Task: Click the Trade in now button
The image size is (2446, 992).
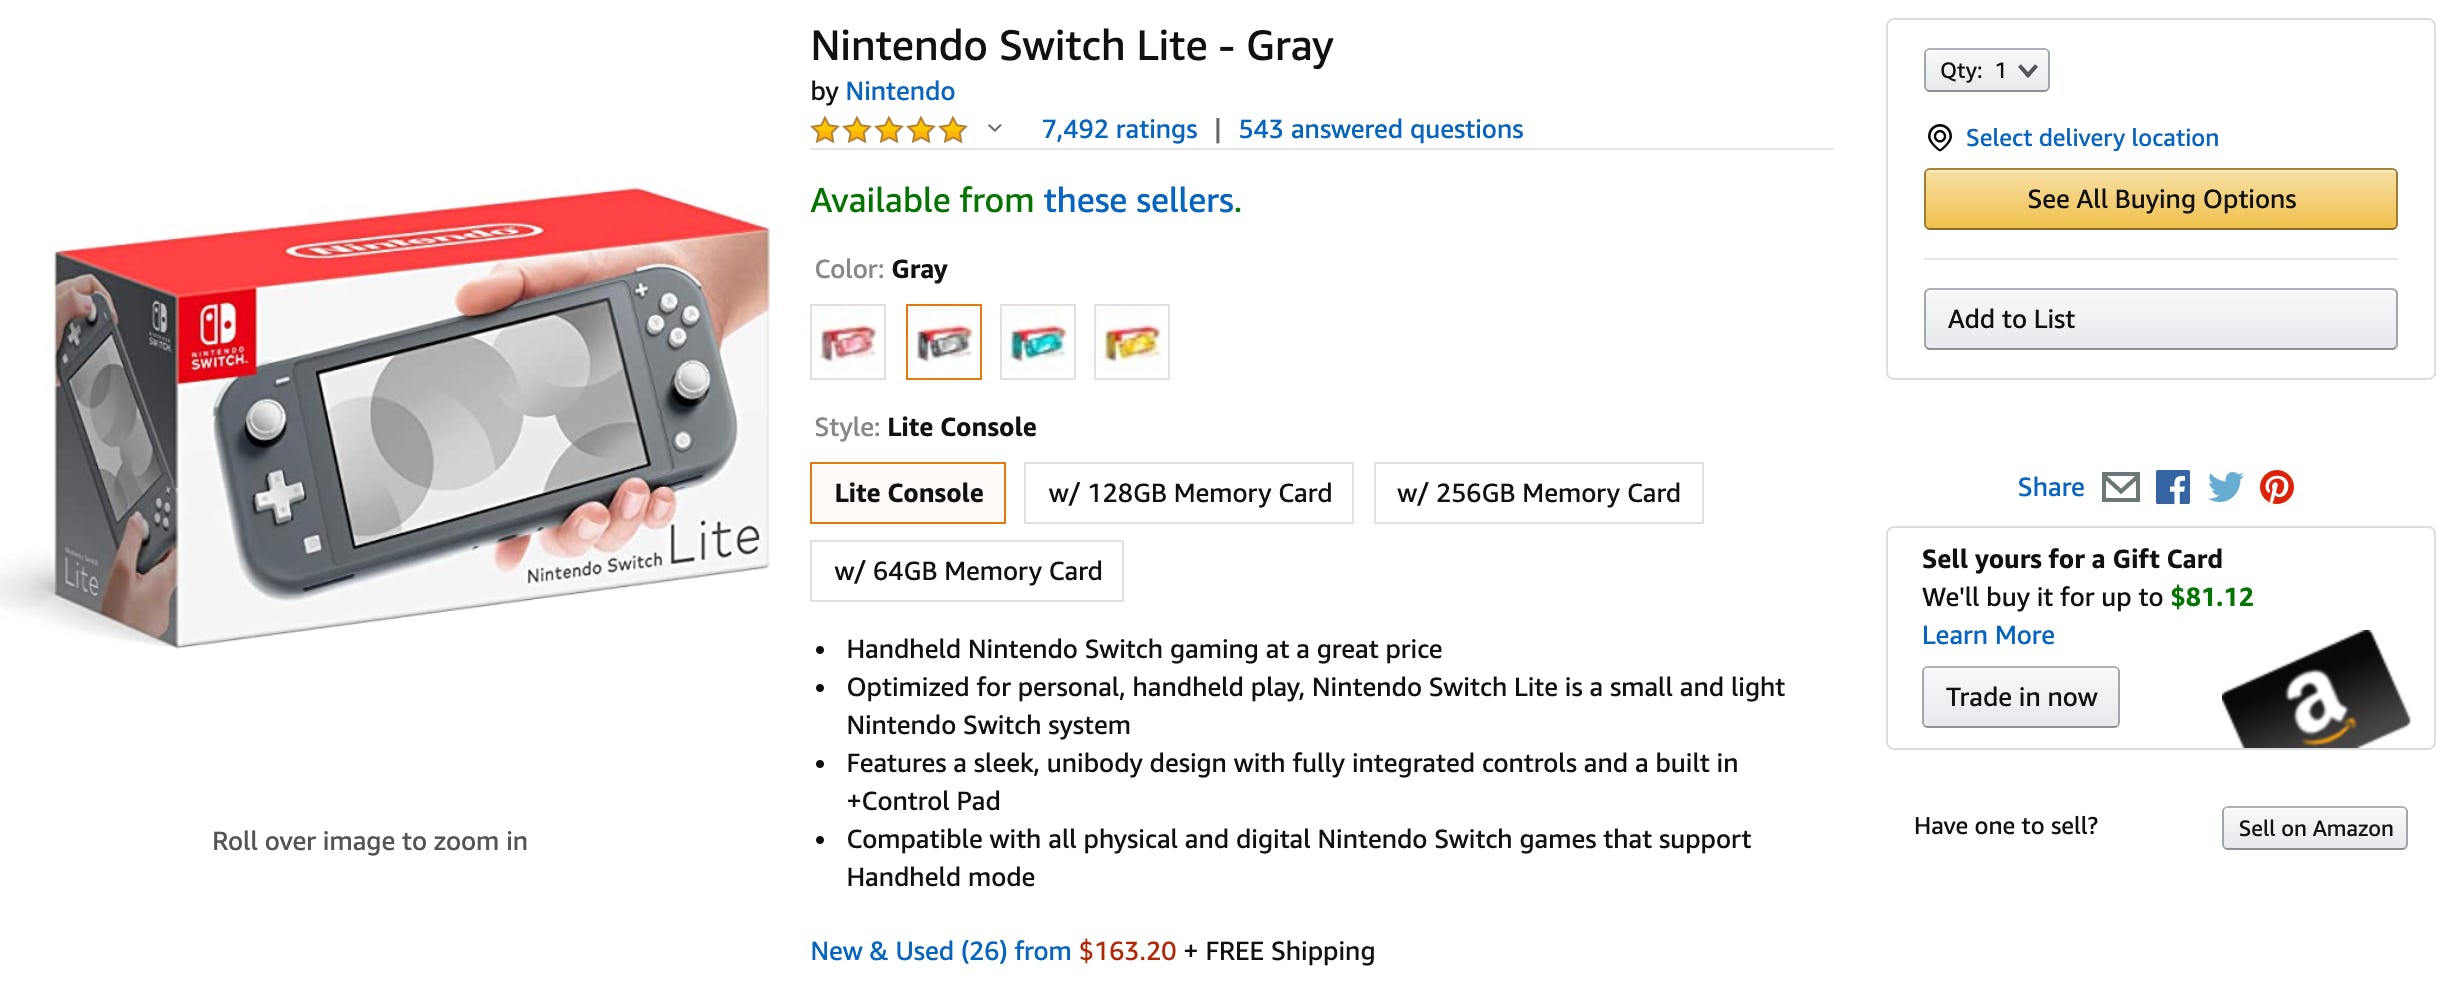Action: 2020,697
